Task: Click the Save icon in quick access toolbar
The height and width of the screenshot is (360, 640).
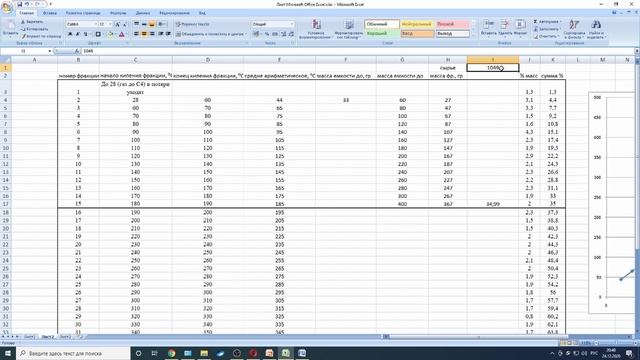Action: pos(20,4)
